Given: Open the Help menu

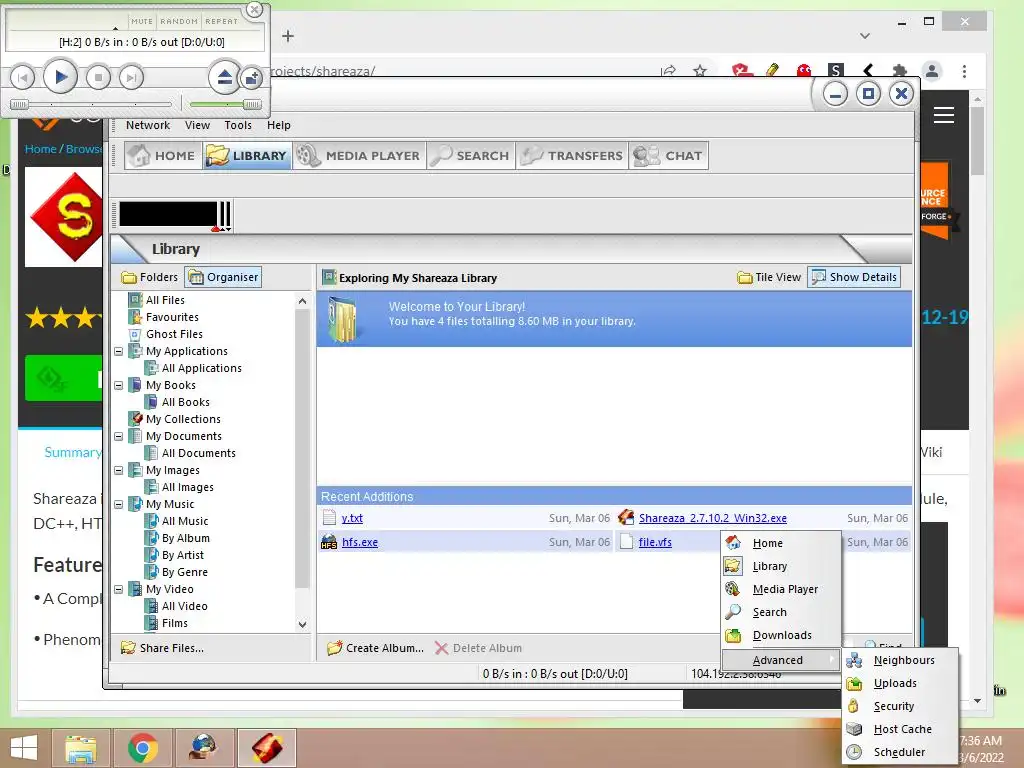Looking at the screenshot, I should pyautogui.click(x=278, y=125).
